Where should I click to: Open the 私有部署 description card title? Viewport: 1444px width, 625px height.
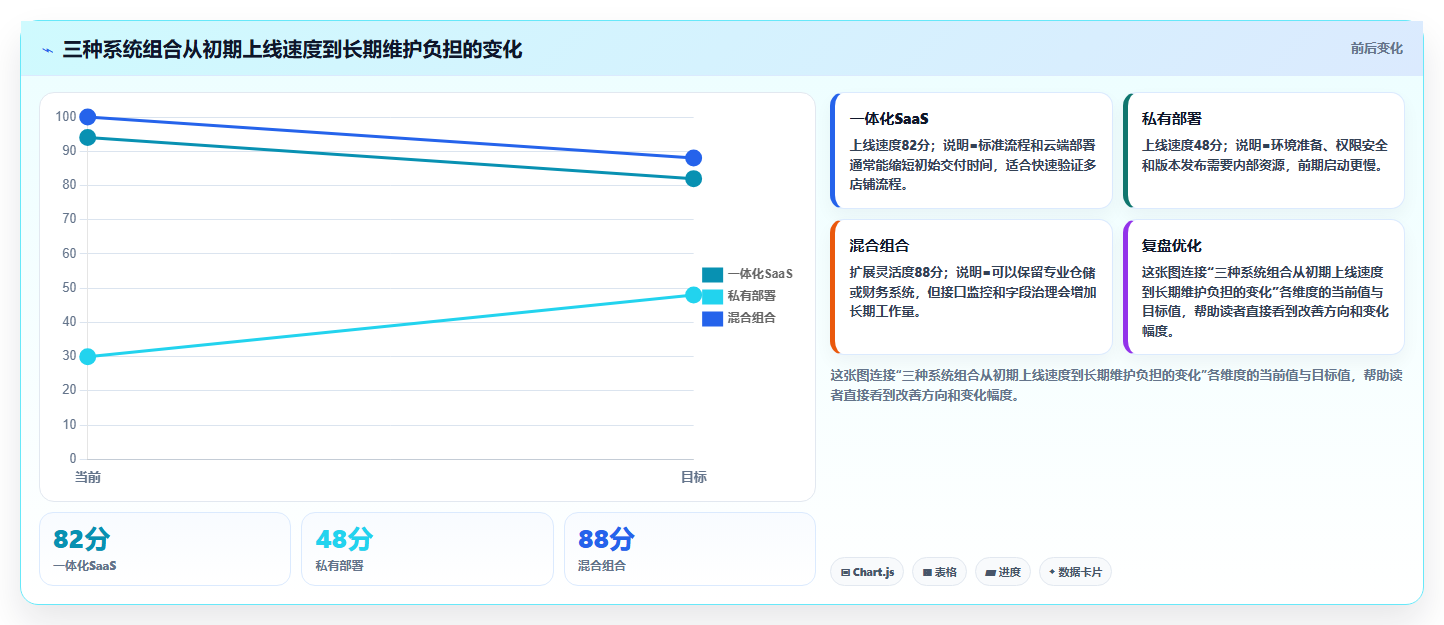(x=1171, y=119)
